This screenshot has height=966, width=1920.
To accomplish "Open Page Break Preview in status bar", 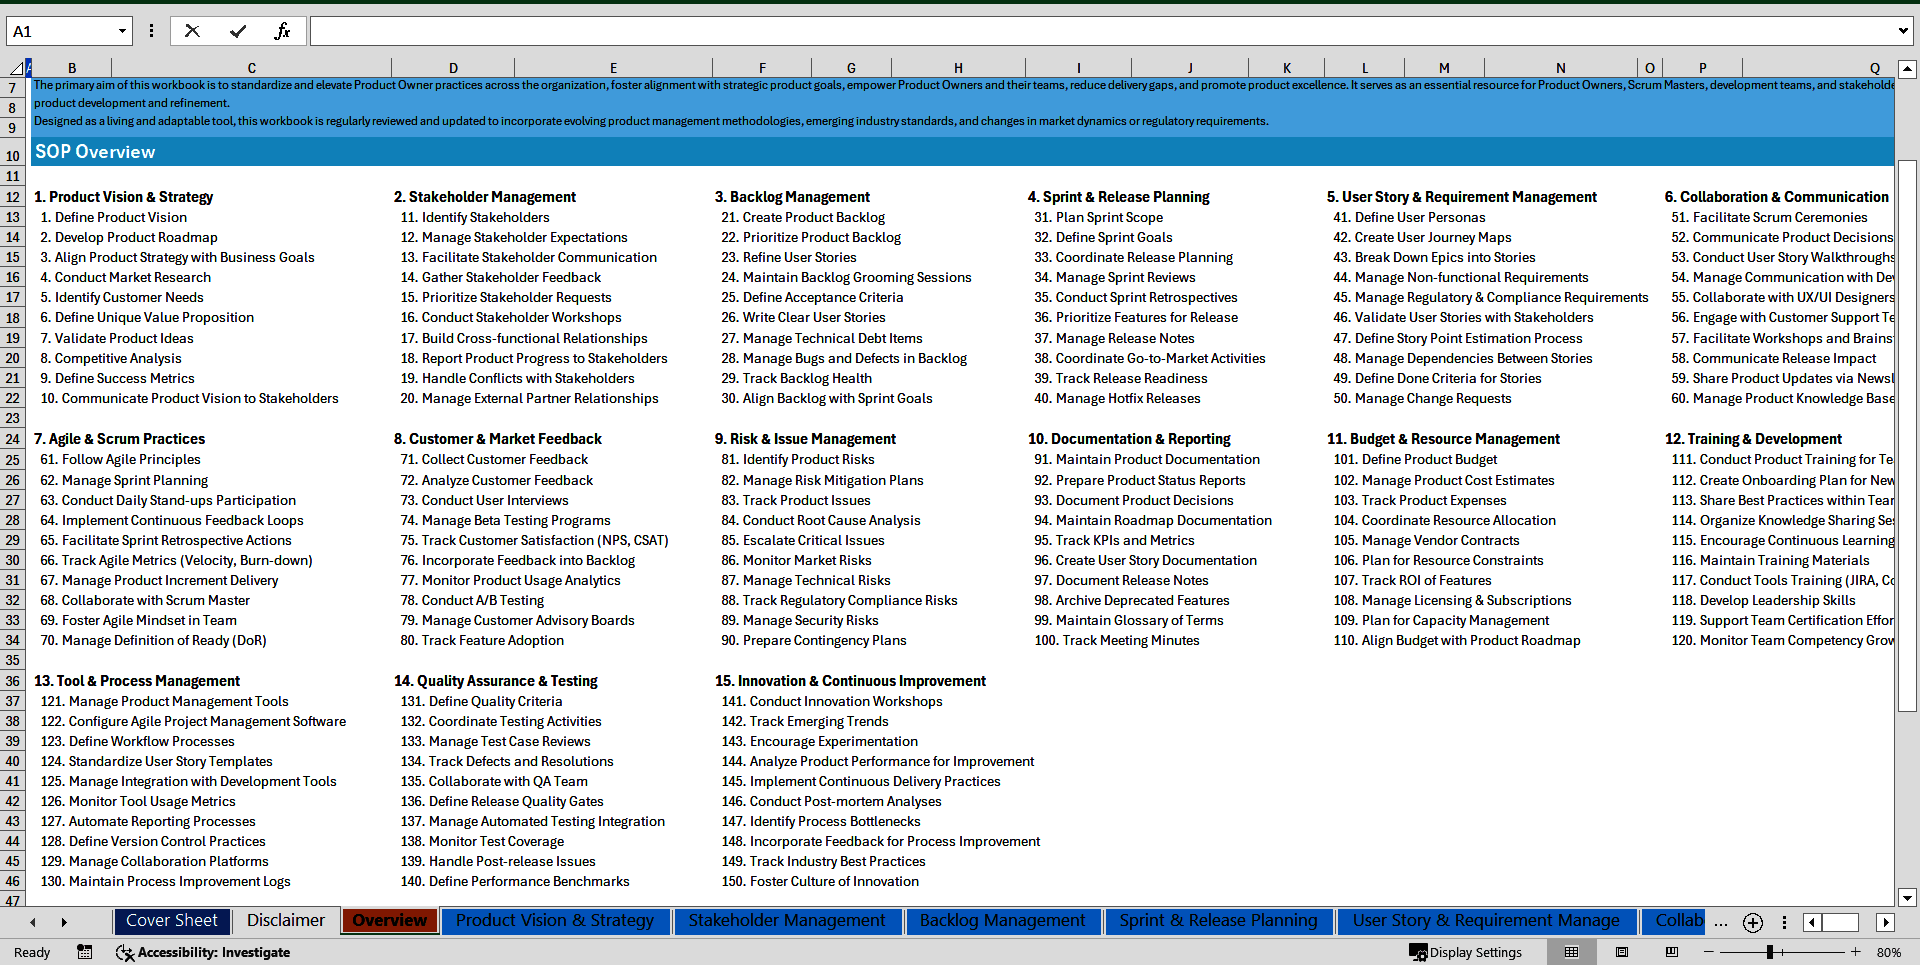I will 1672,952.
